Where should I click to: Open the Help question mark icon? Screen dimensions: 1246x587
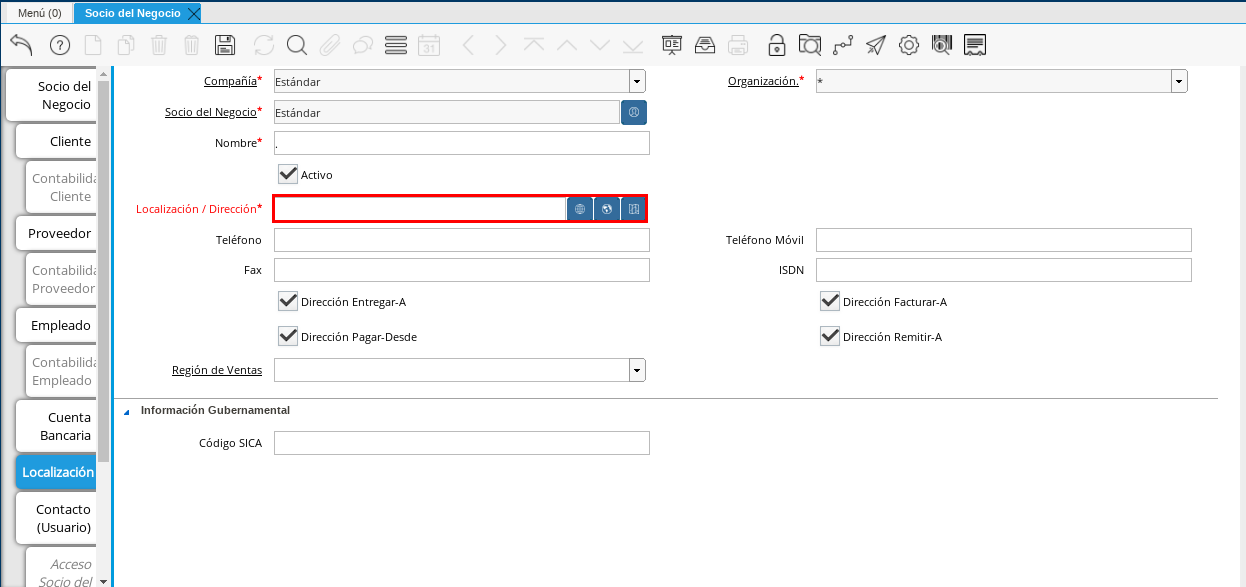[60, 45]
